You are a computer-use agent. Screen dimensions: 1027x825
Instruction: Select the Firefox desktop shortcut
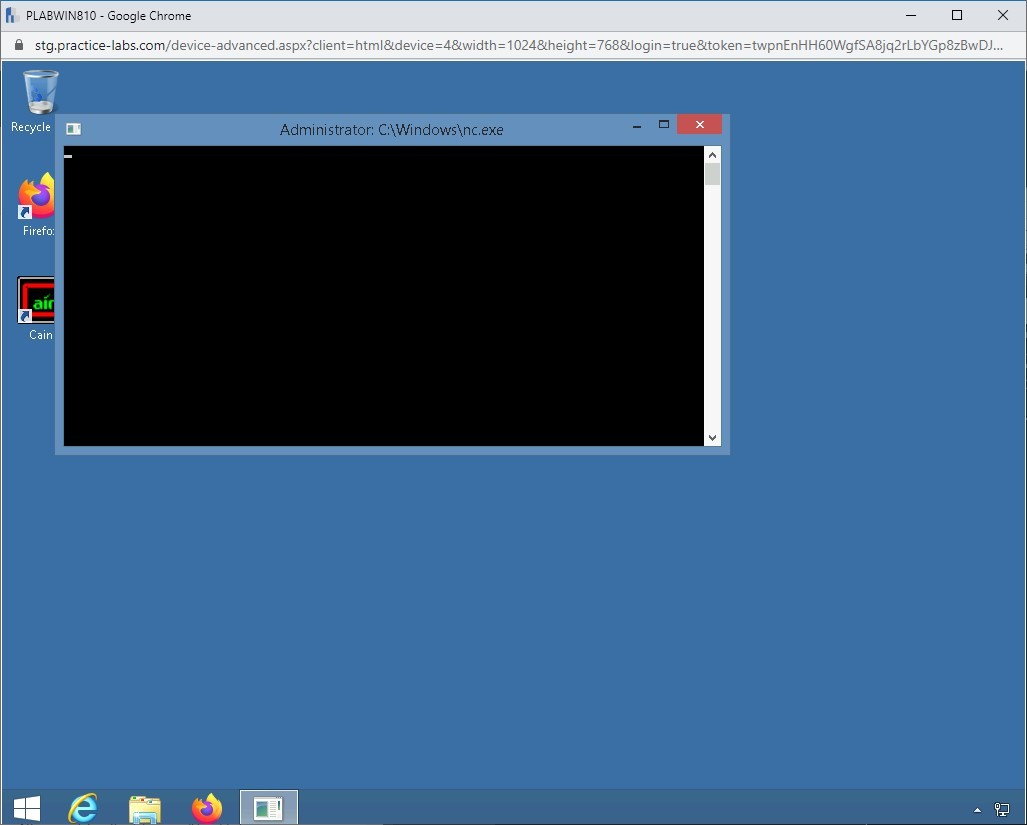click(x=38, y=201)
